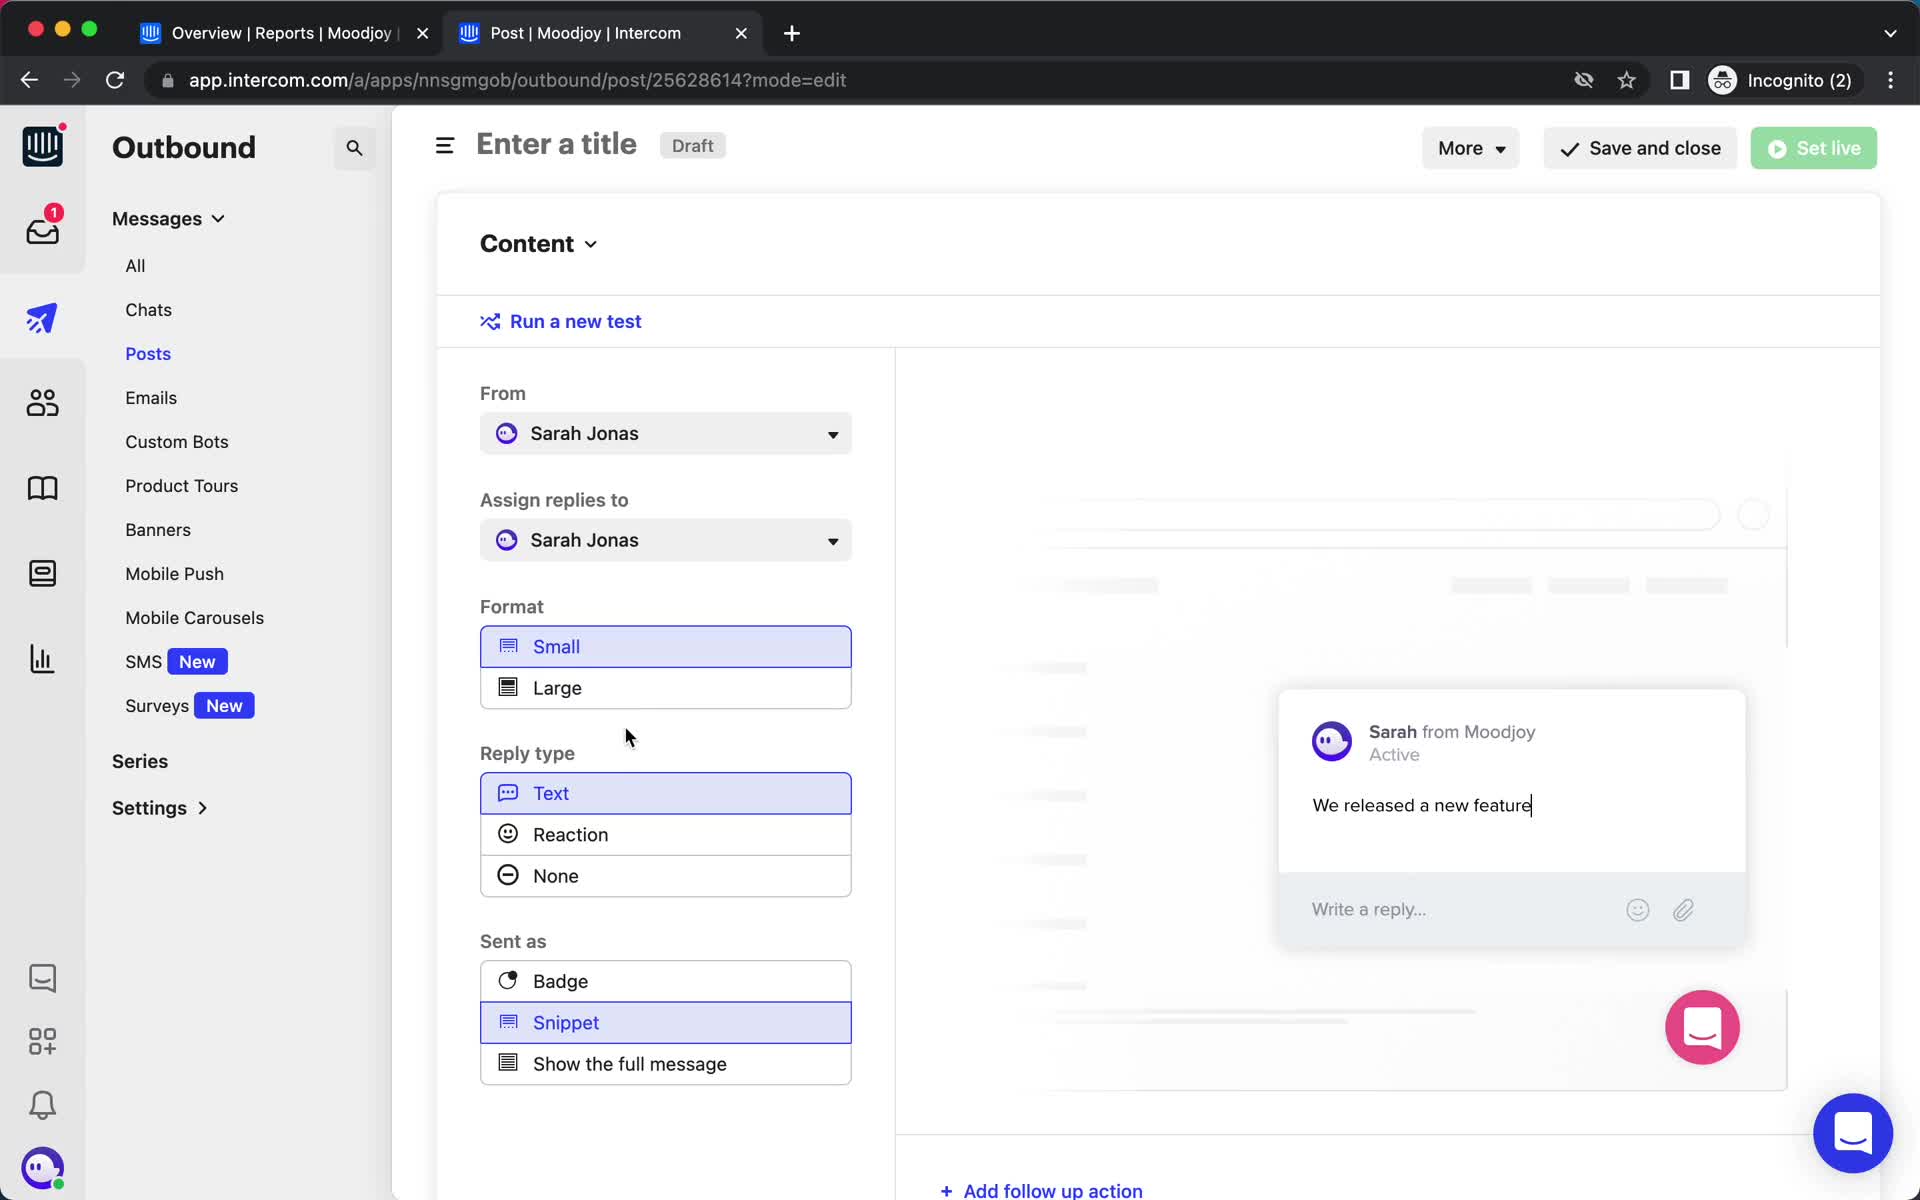Open Series in the sidebar
The height and width of the screenshot is (1200, 1920).
coord(140,762)
